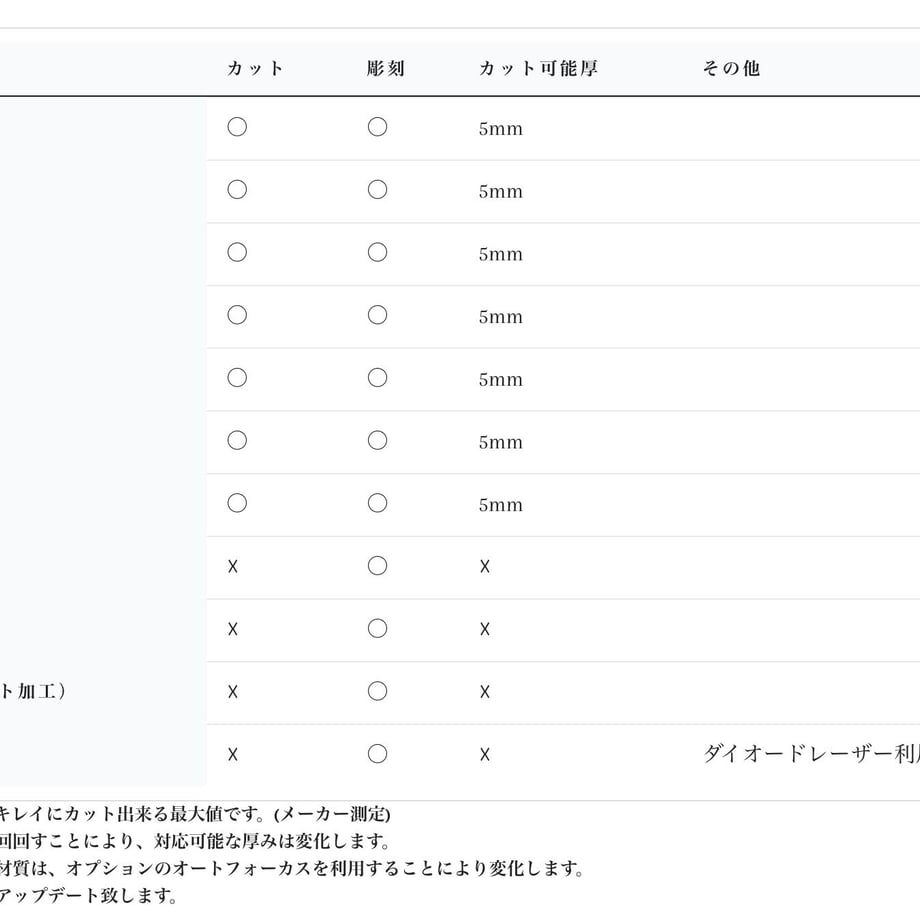Click the その他 column header
Image resolution: width=920 pixels, height=920 pixels.
tap(731, 69)
